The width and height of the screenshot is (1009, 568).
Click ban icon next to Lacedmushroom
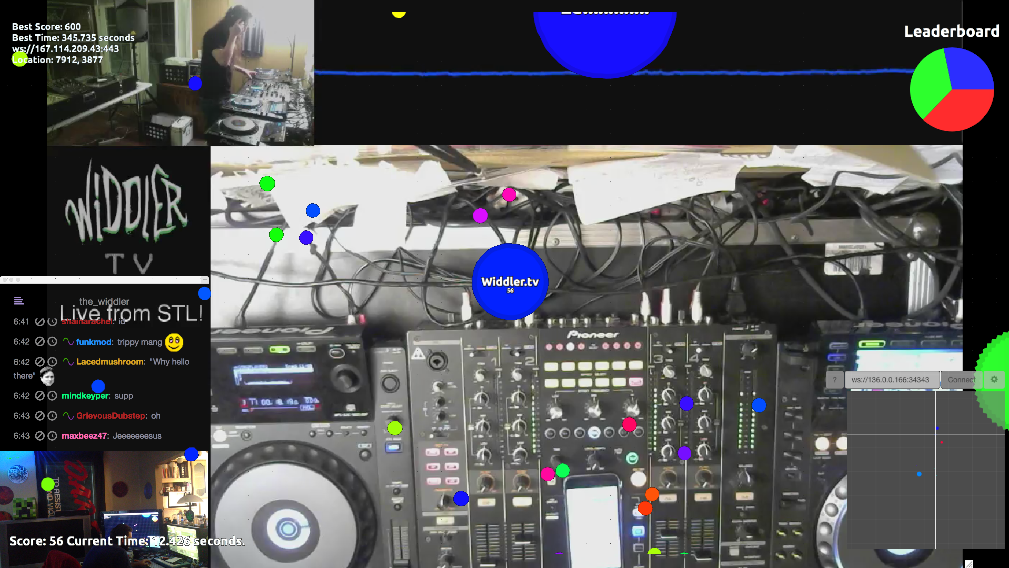(40, 362)
